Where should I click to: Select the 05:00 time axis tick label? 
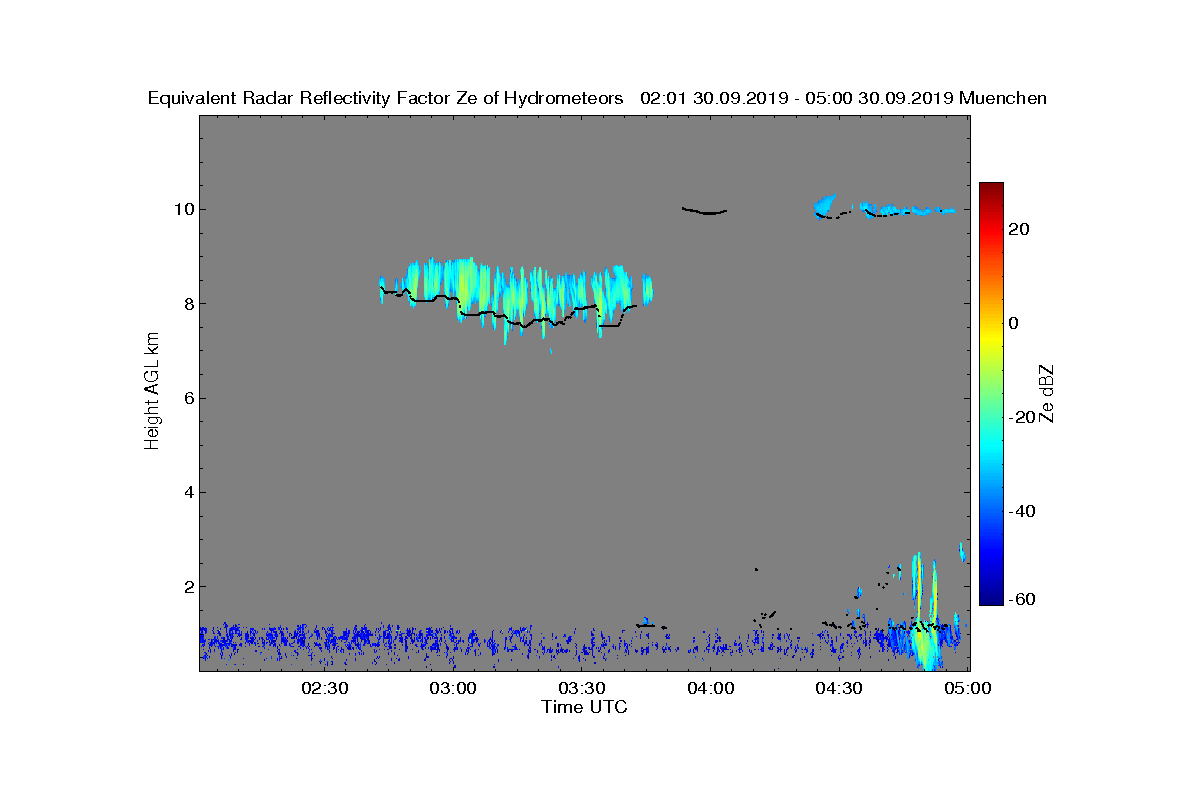click(x=967, y=688)
